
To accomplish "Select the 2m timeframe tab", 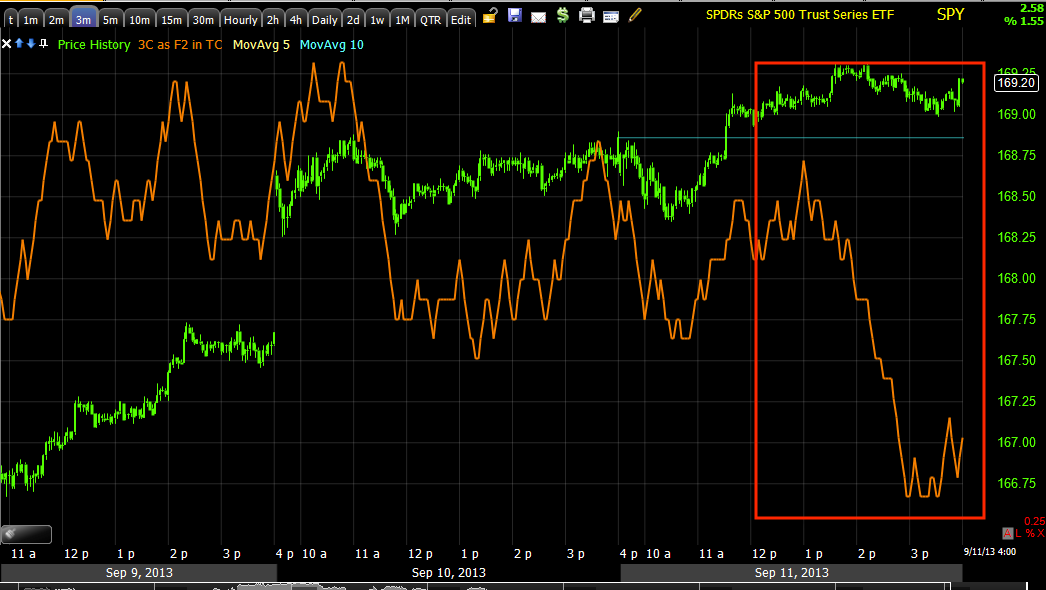I will (x=57, y=19).
